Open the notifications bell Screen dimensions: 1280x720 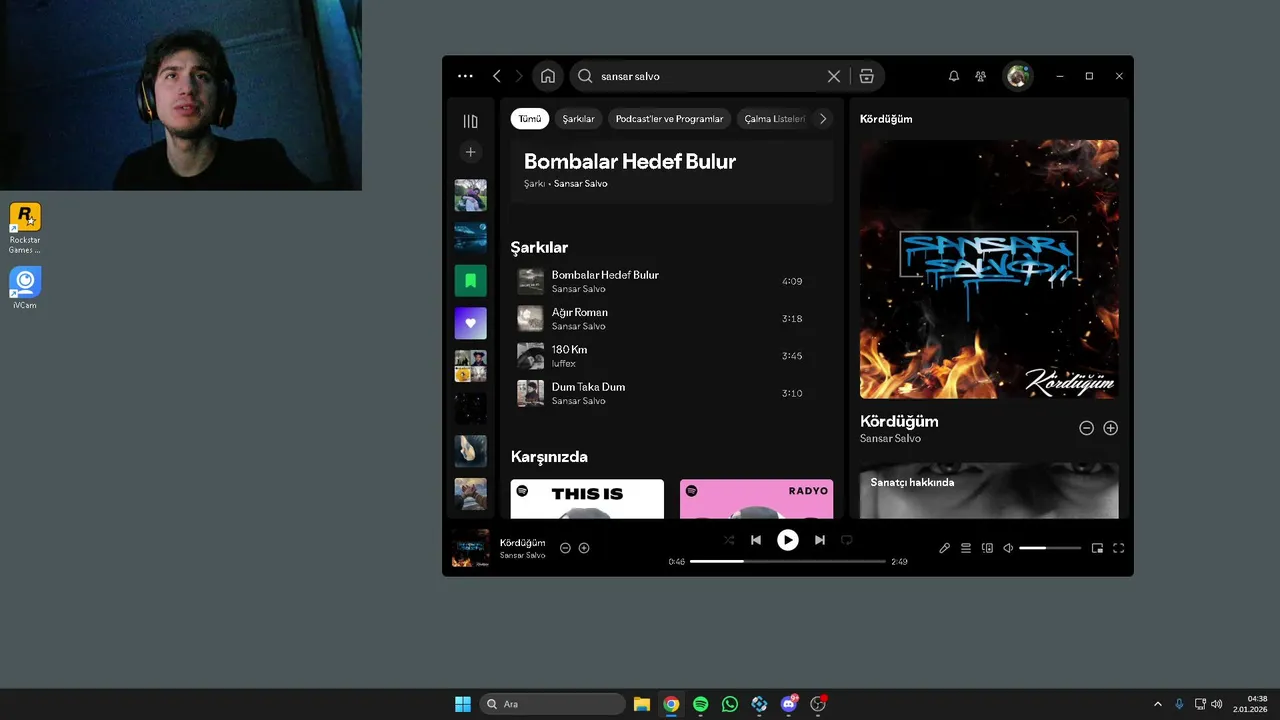pos(954,76)
